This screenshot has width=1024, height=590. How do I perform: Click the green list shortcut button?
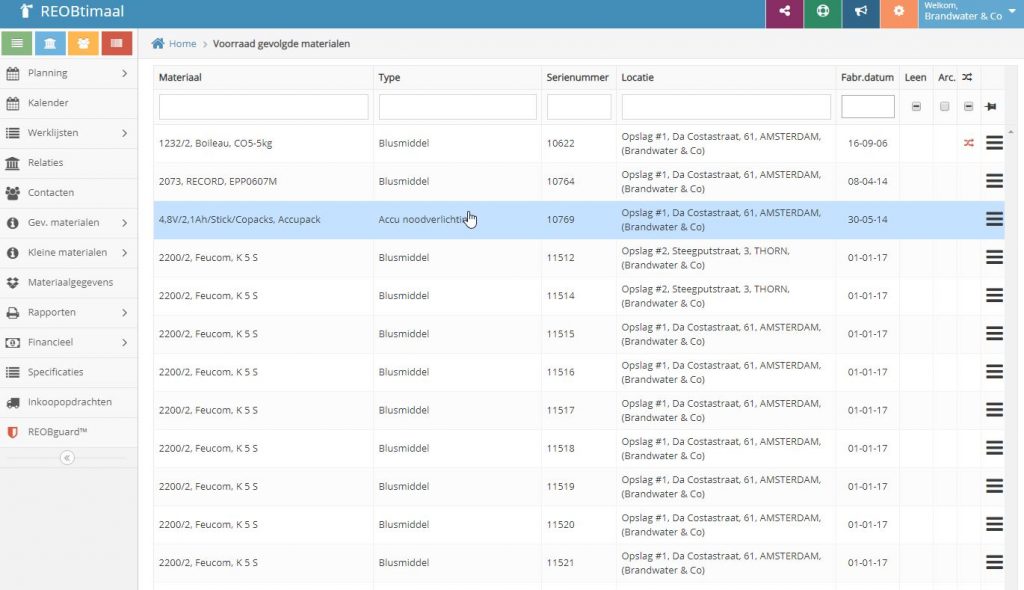click(x=17, y=43)
